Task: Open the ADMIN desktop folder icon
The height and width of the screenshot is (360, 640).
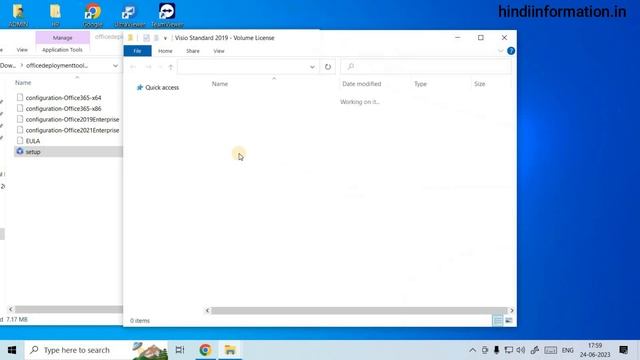Action: tap(18, 15)
